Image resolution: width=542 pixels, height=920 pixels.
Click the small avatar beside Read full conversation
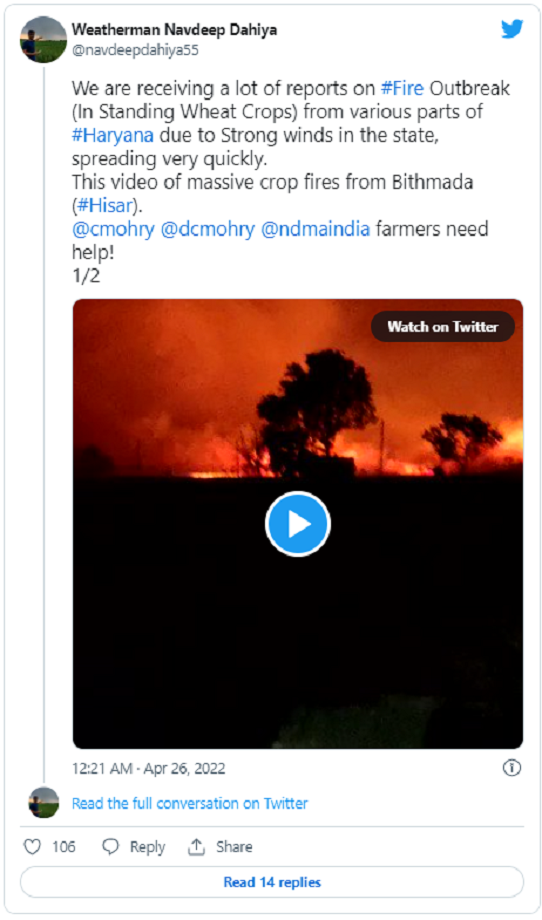click(44, 803)
